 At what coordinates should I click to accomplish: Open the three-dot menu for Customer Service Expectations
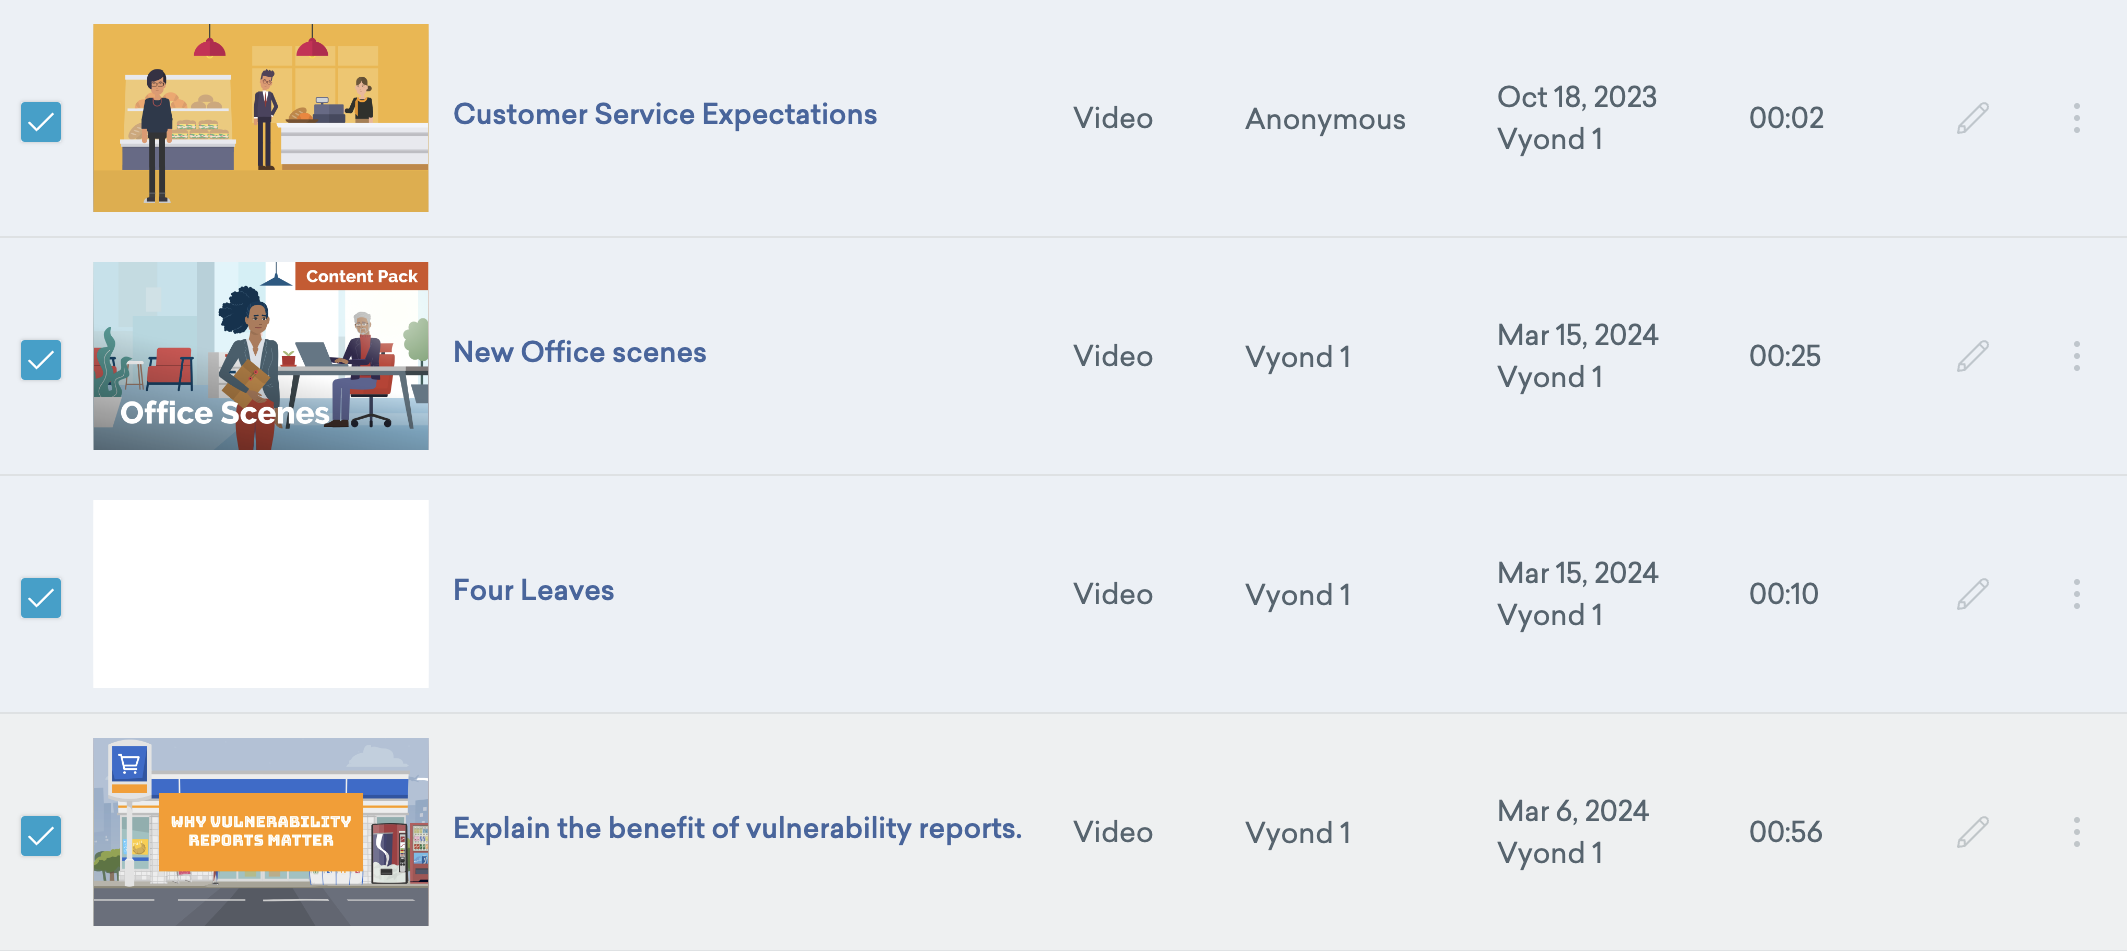coord(2077,118)
